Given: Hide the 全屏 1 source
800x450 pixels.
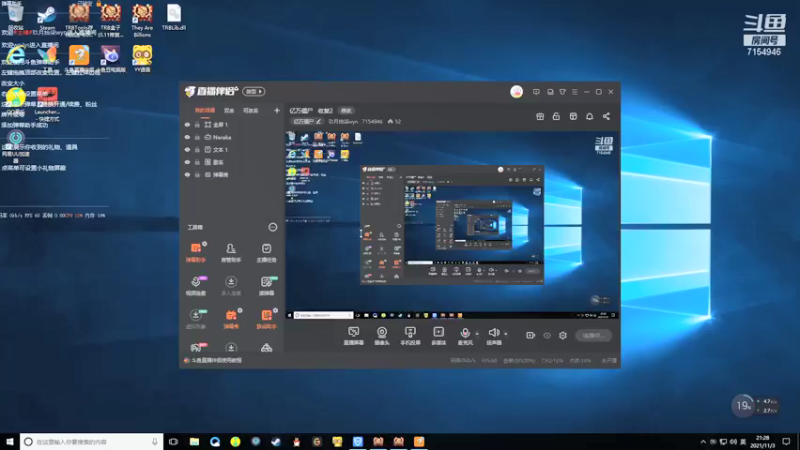Looking at the screenshot, I should 187,124.
